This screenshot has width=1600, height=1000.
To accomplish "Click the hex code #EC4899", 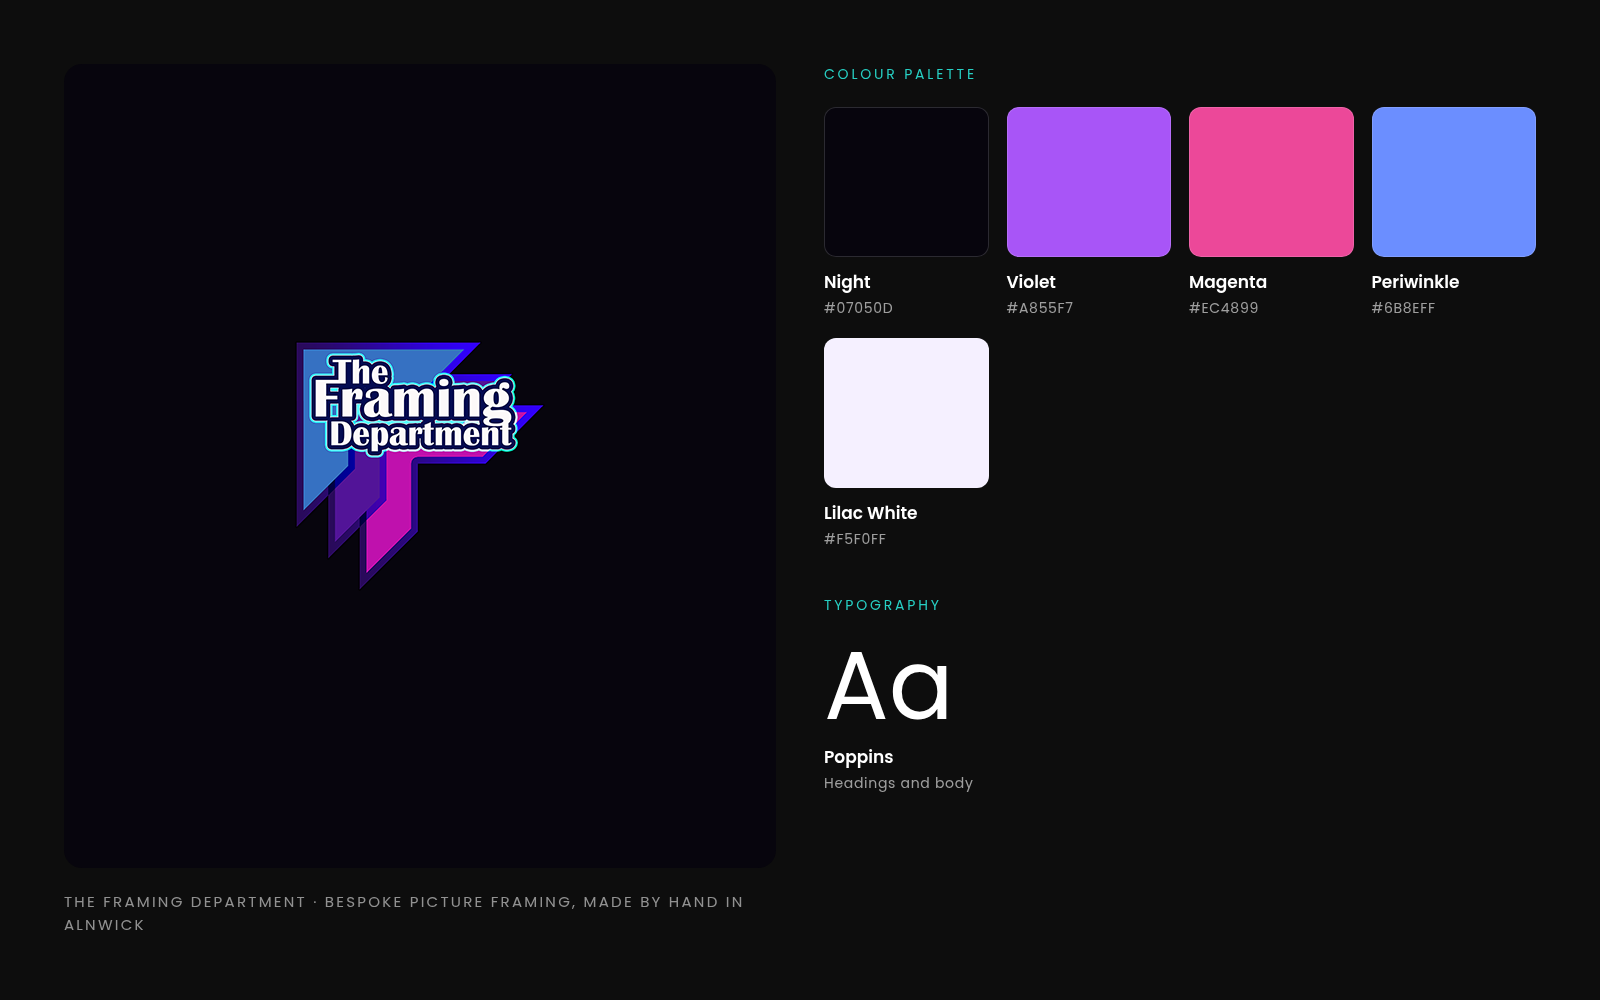I will pos(1224,308).
